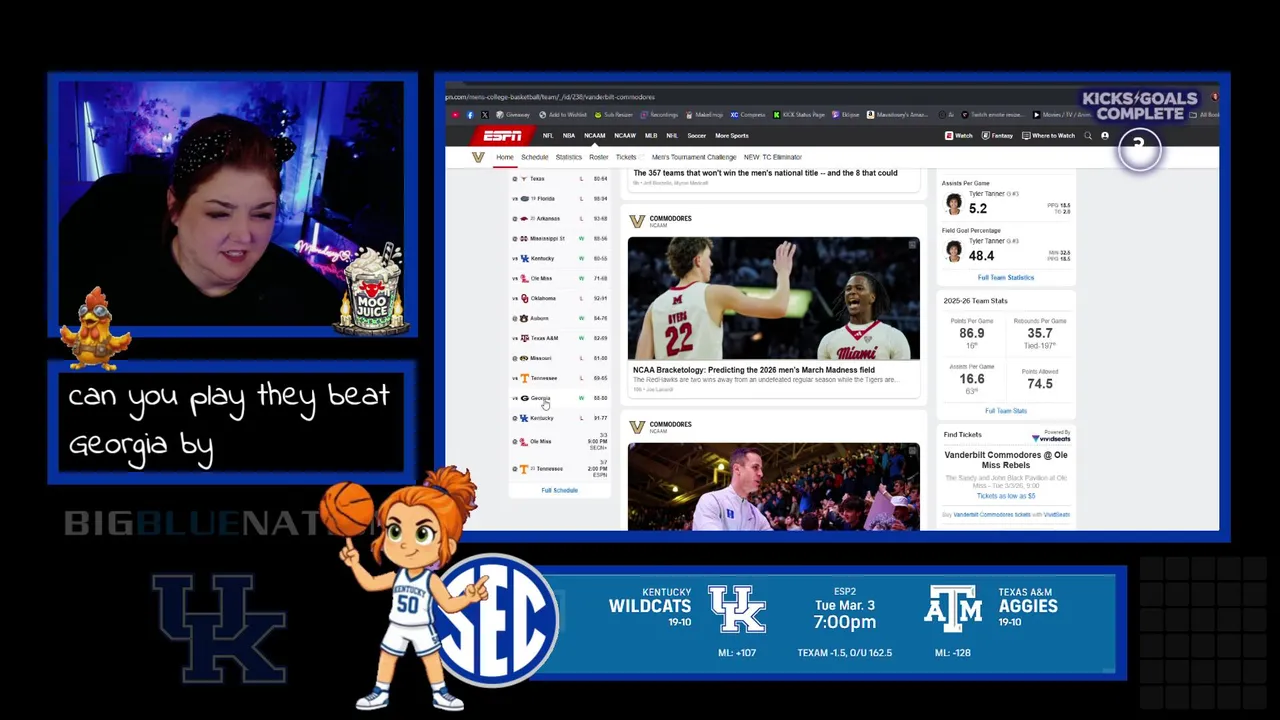The image size is (1280, 720).
Task: Click the Oklahoma logo in the schedule list
Action: point(524,298)
